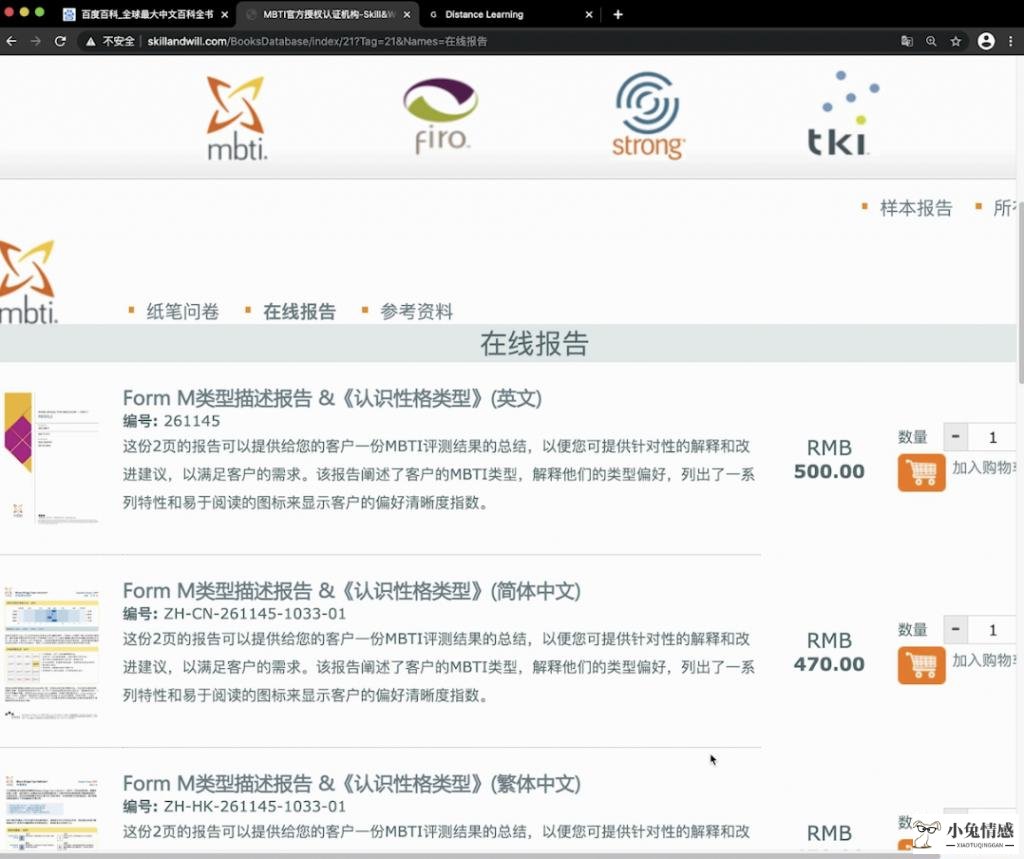Open the page translate icon
Screen dimensions: 1024x859
coord(906,41)
